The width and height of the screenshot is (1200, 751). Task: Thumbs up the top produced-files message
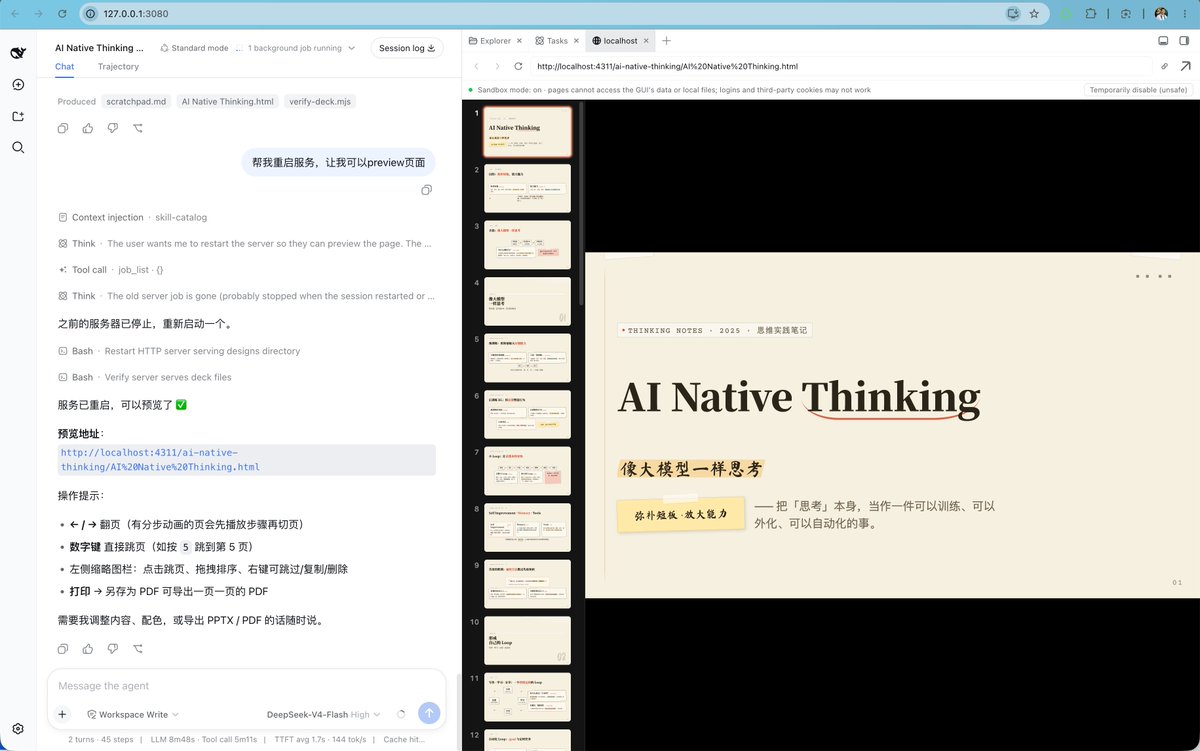click(x=88, y=128)
